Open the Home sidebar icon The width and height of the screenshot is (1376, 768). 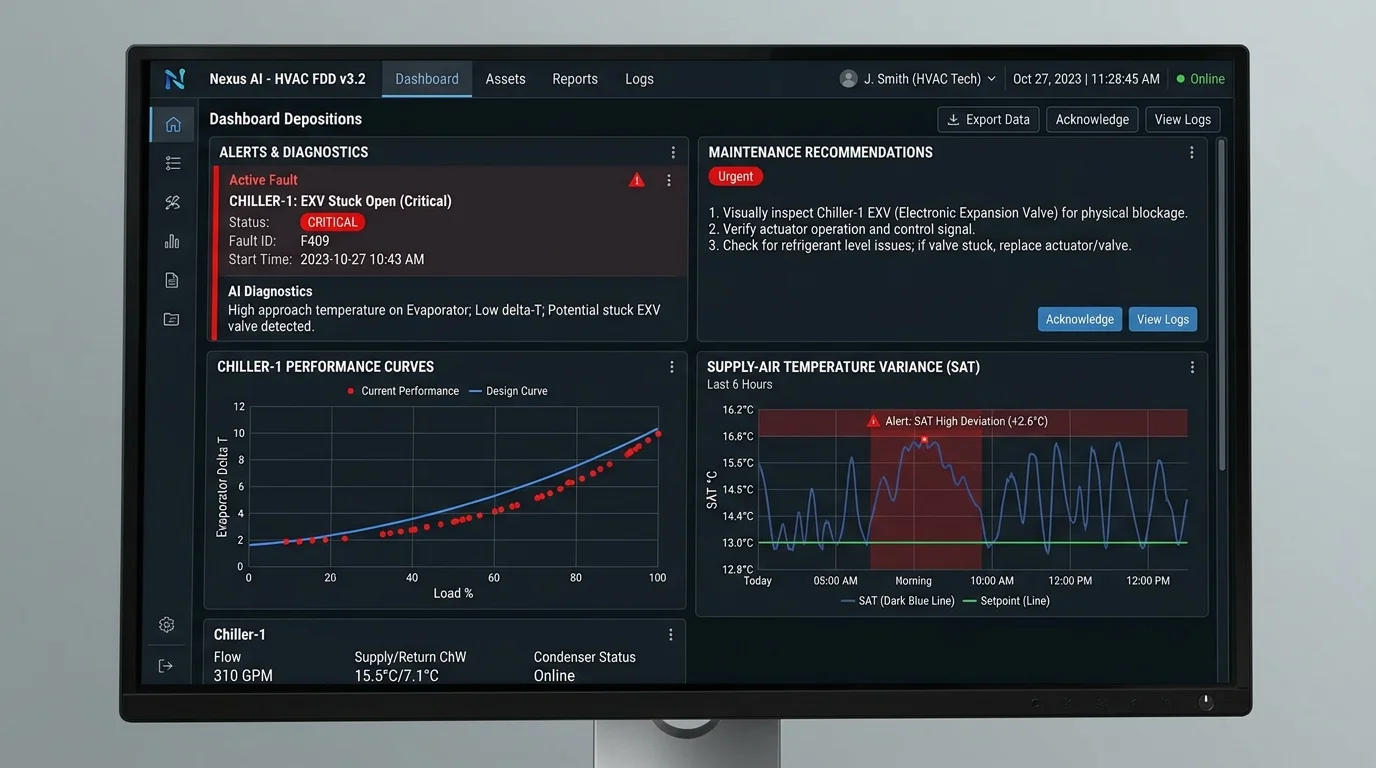(x=173, y=124)
